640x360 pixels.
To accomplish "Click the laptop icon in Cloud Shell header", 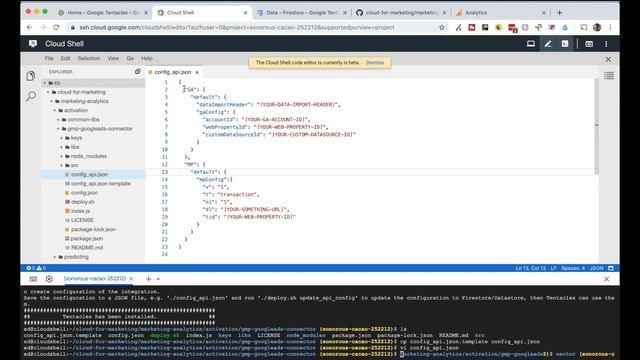I will coord(531,44).
